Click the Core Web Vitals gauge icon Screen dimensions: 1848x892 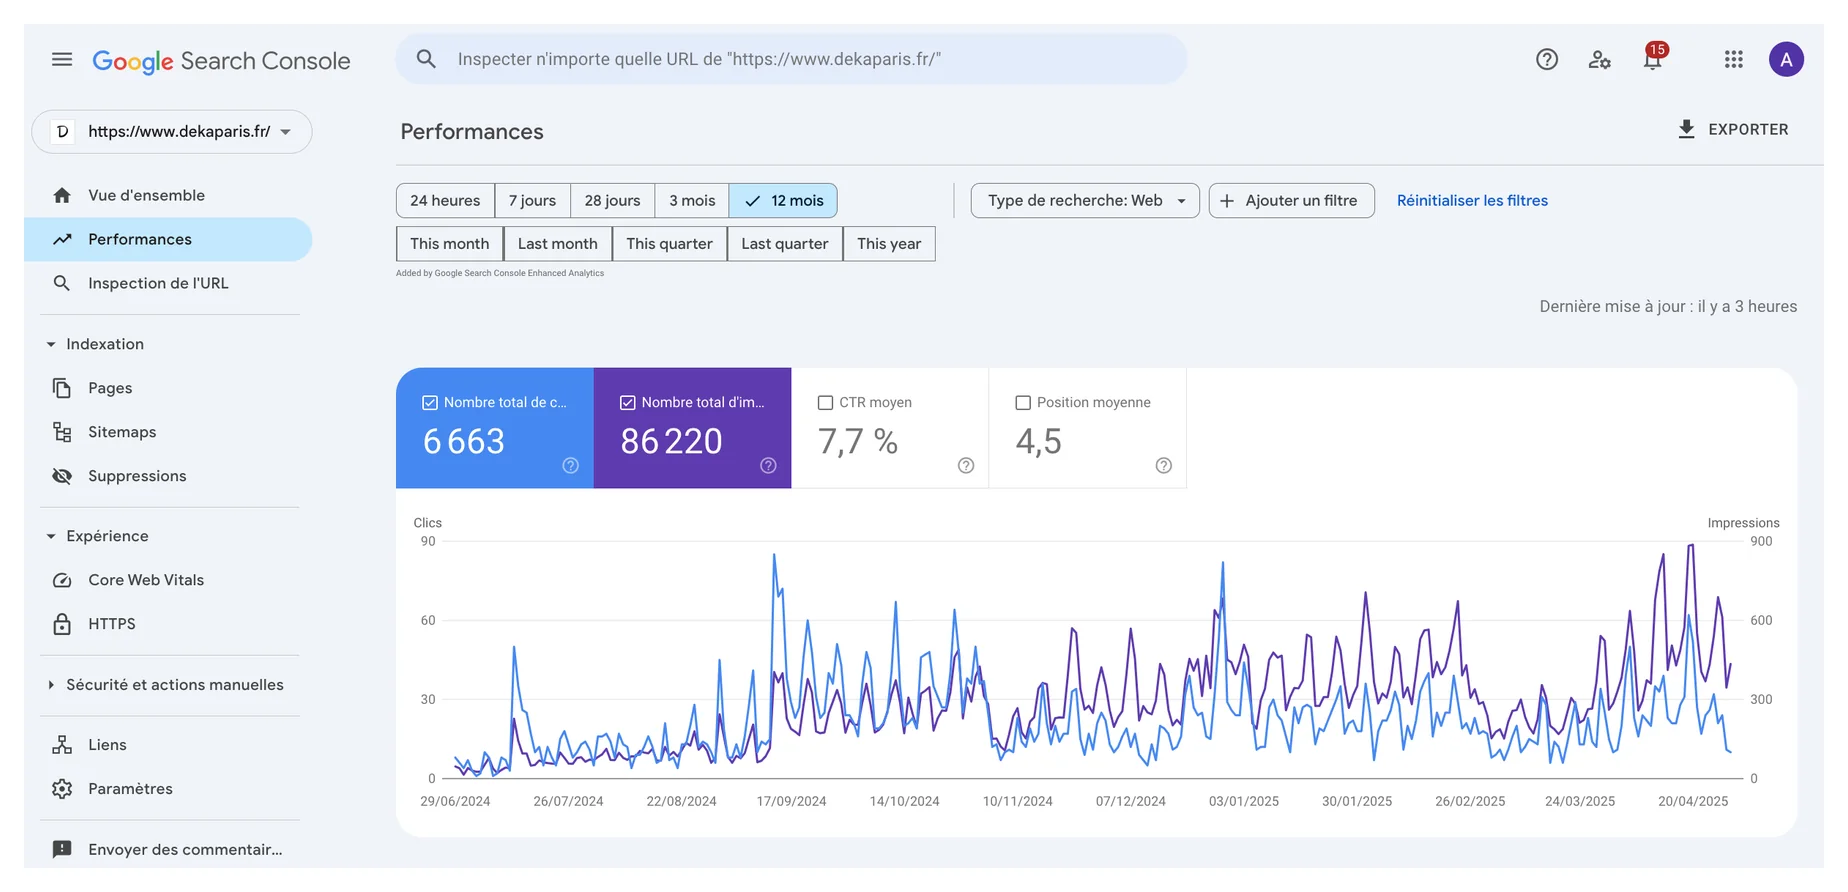(x=62, y=580)
